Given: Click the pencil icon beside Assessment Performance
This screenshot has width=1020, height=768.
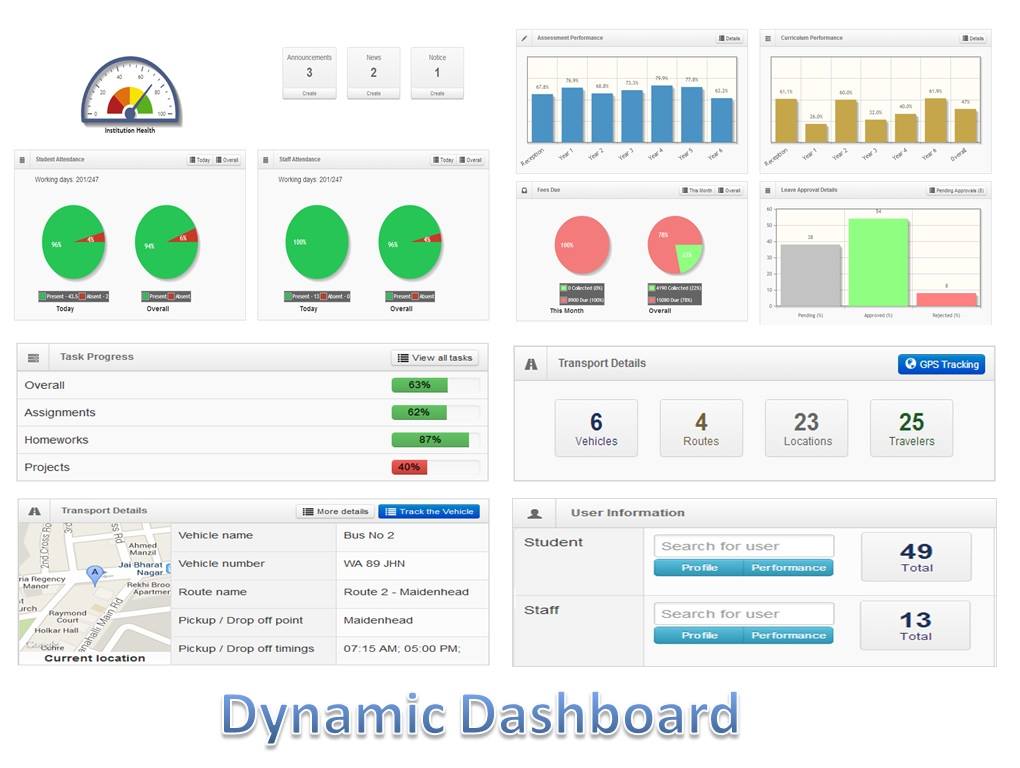Looking at the screenshot, I should 524,38.
